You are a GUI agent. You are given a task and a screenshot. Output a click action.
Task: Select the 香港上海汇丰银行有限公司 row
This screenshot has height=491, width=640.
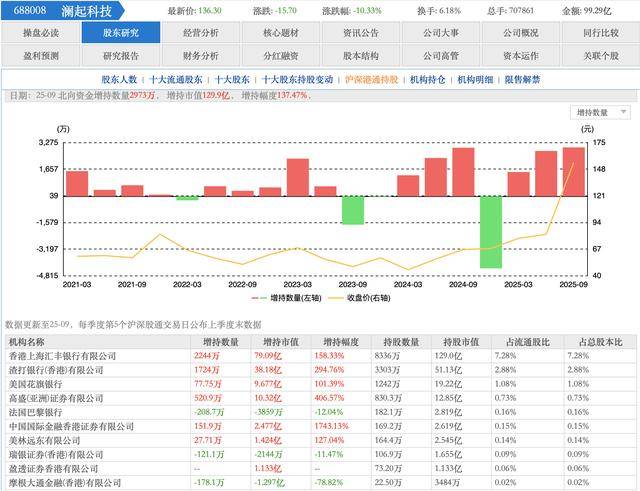(x=321, y=356)
